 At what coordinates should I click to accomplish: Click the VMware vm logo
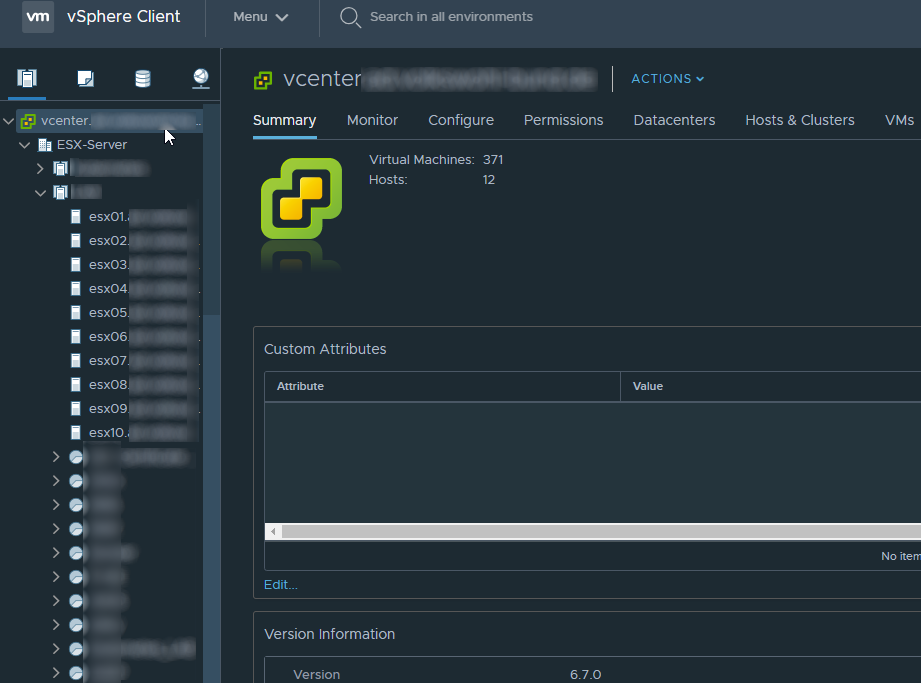pyautogui.click(x=38, y=16)
